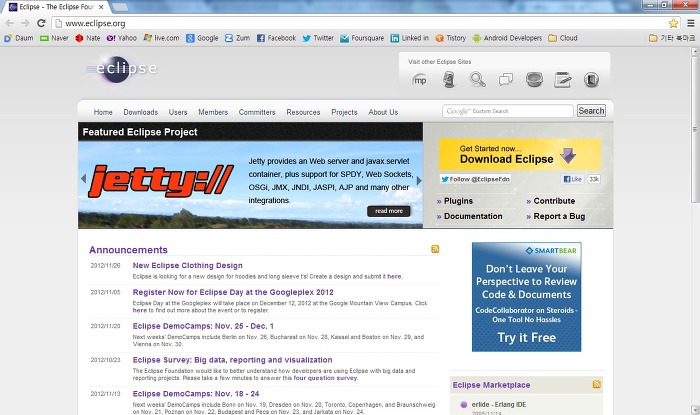Click the Search button
Viewport: 700px width, 415px height.
point(591,111)
